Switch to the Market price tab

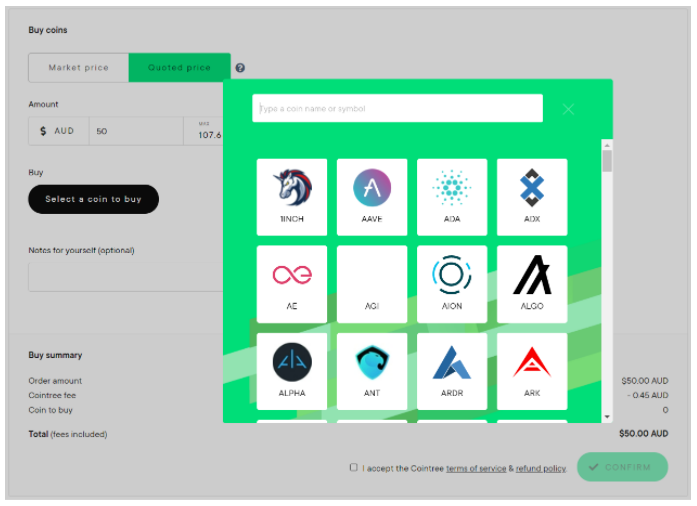(x=79, y=68)
